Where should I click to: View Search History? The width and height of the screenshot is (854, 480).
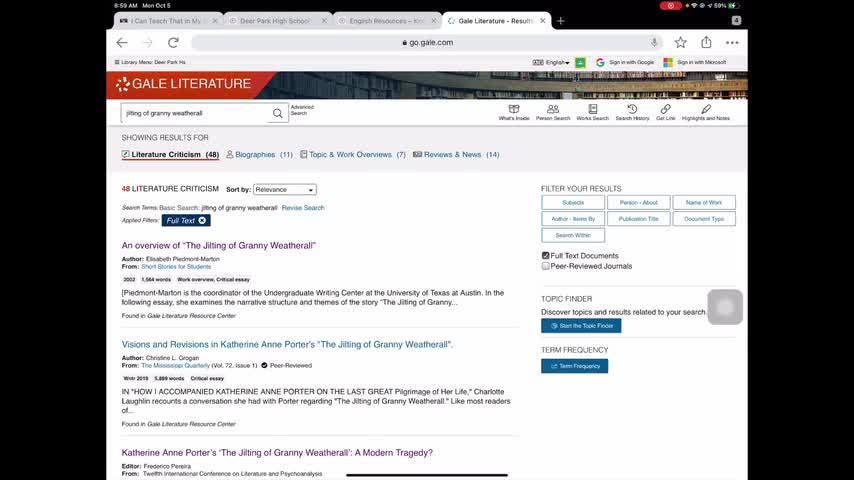pos(632,111)
